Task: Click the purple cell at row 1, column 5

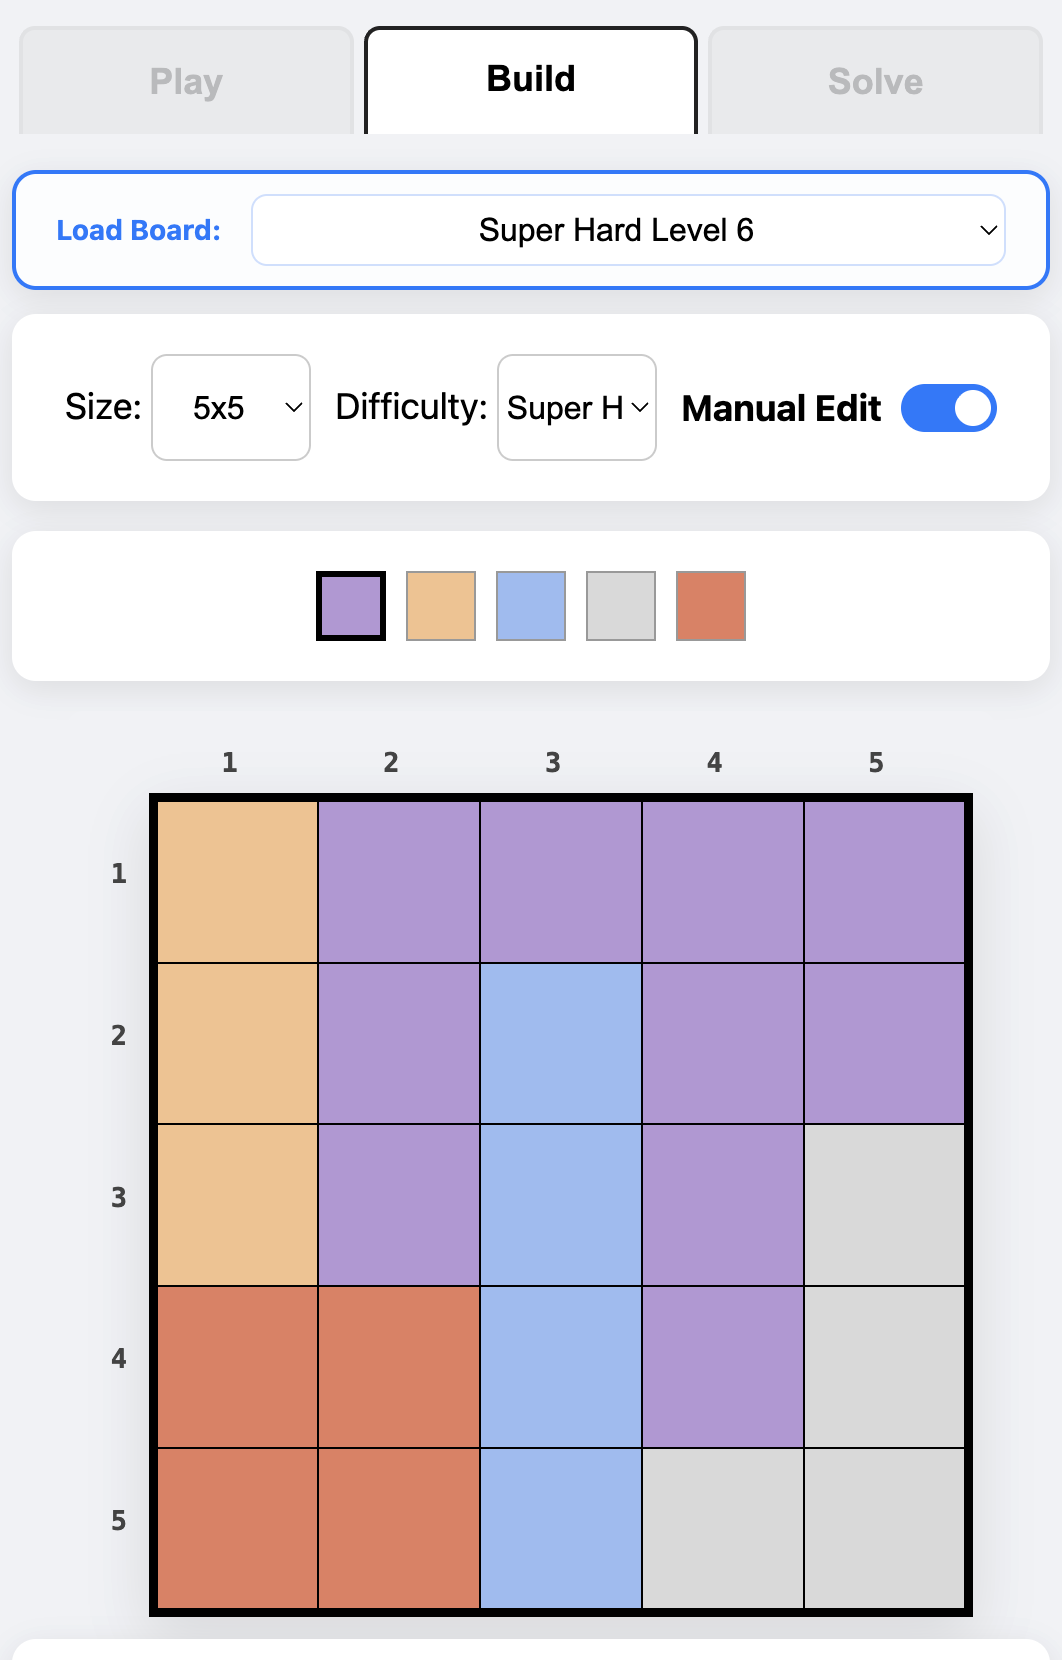Action: click(x=885, y=882)
